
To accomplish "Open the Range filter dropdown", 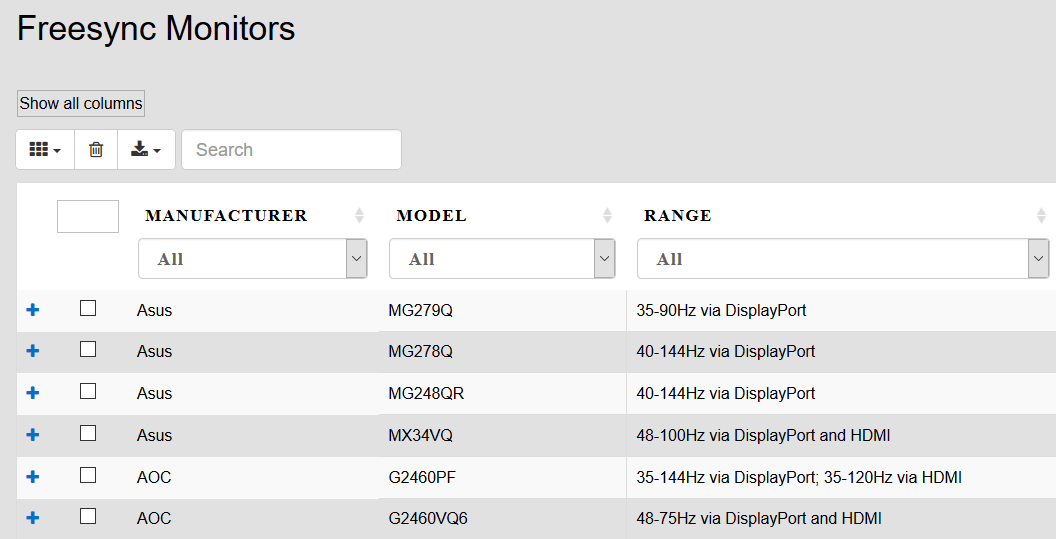I will tap(843, 259).
